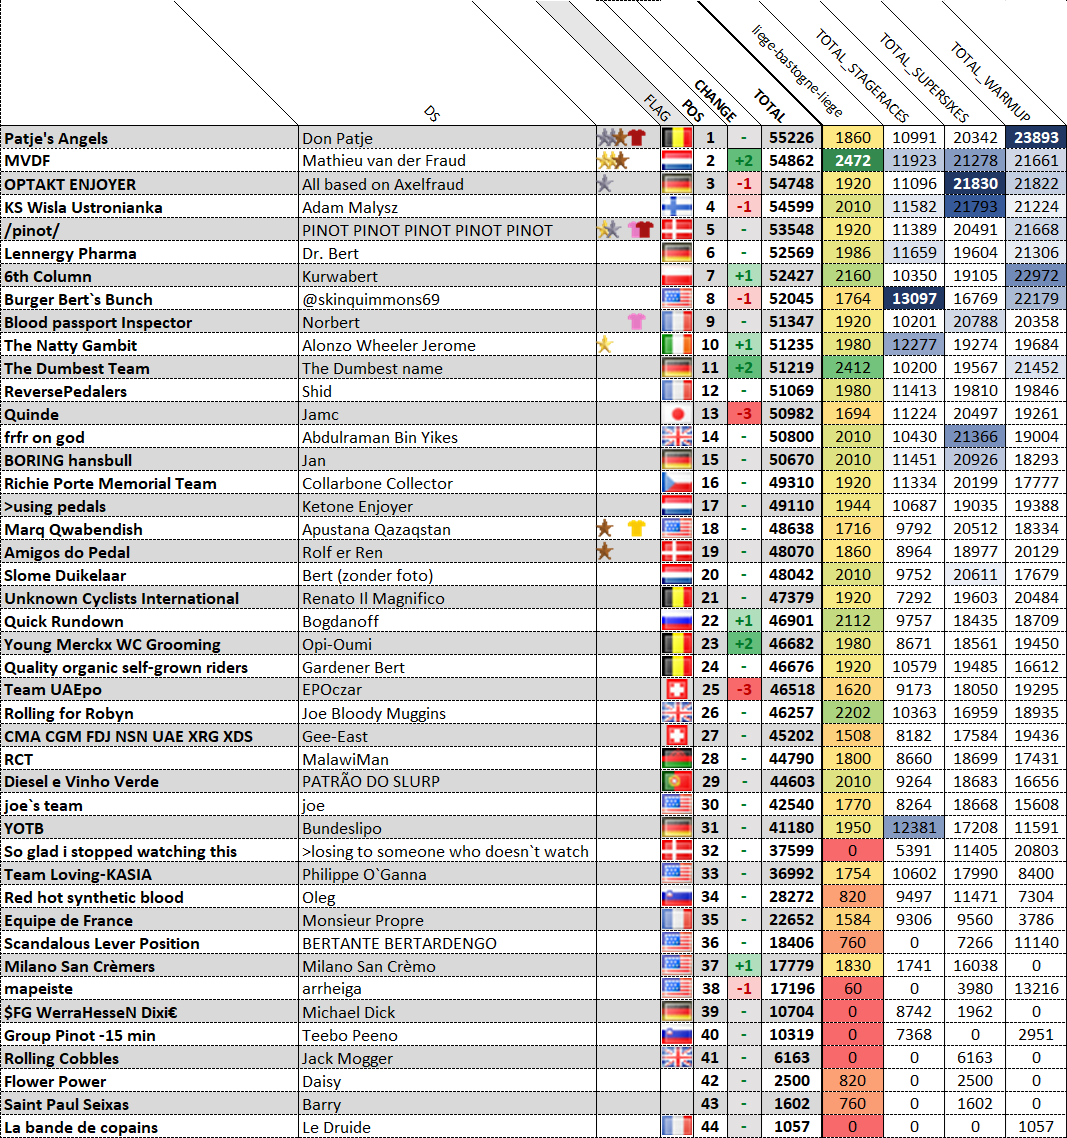Select team name Saint Paul Seixas
The width and height of the screenshot is (1067, 1138).
tap(66, 1105)
